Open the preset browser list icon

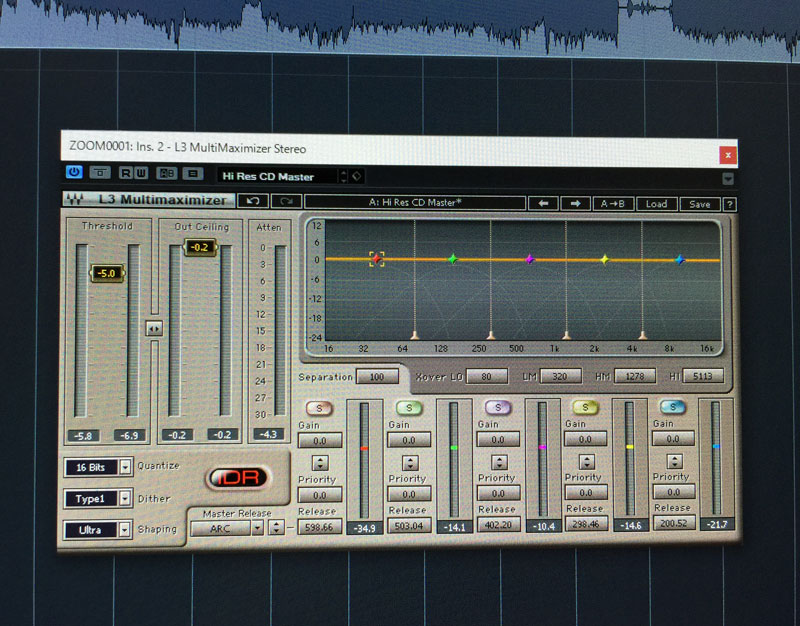(193, 174)
